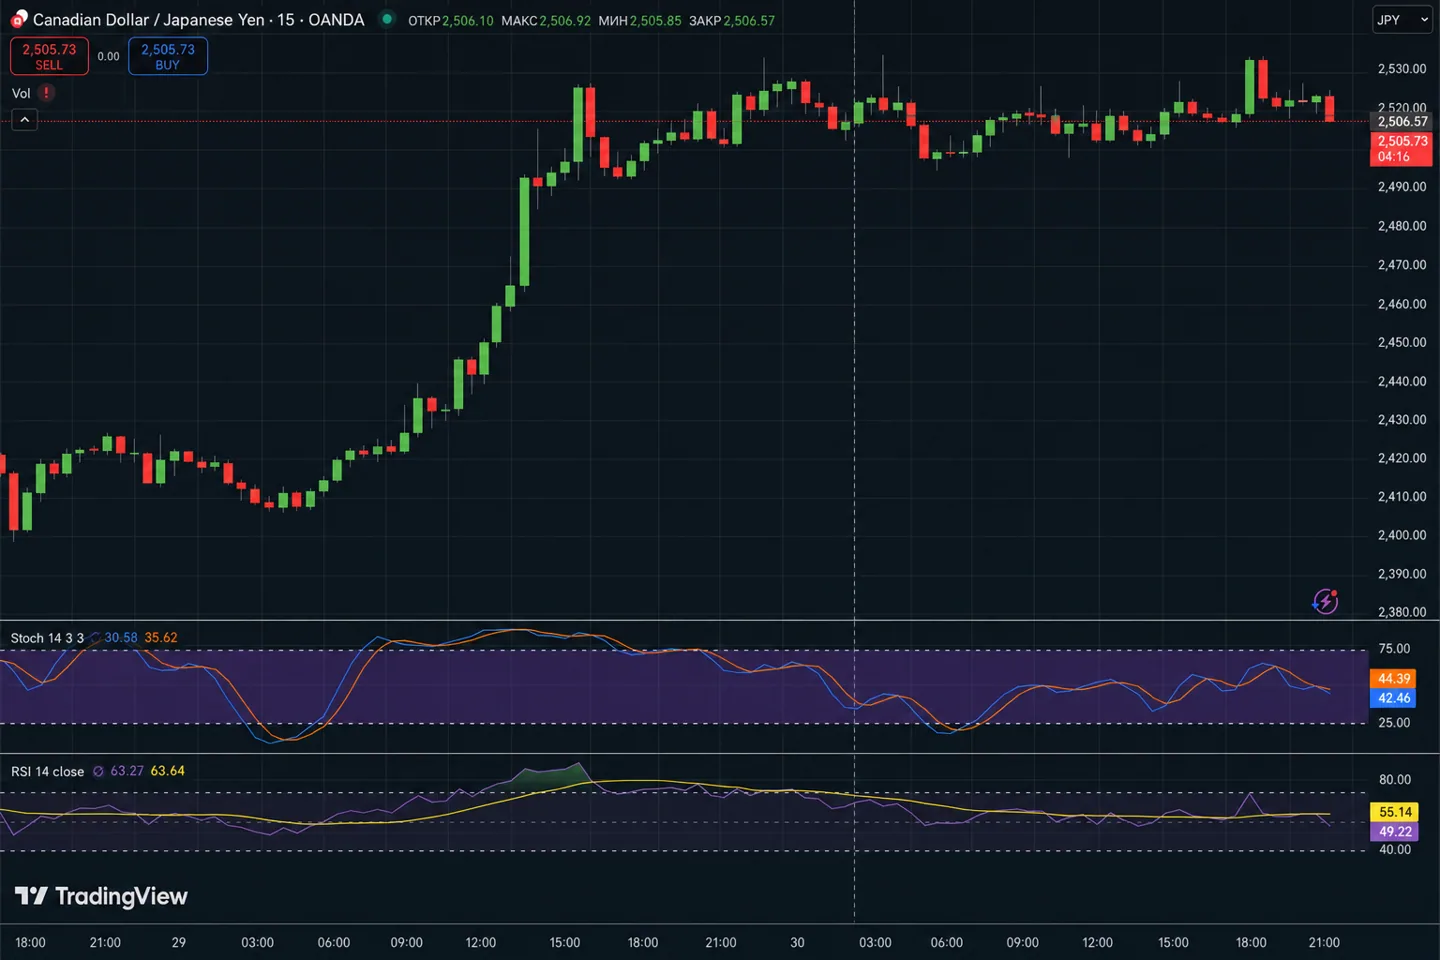This screenshot has width=1440, height=960.
Task: Select the RSI 14 close indicator label
Action: point(47,771)
